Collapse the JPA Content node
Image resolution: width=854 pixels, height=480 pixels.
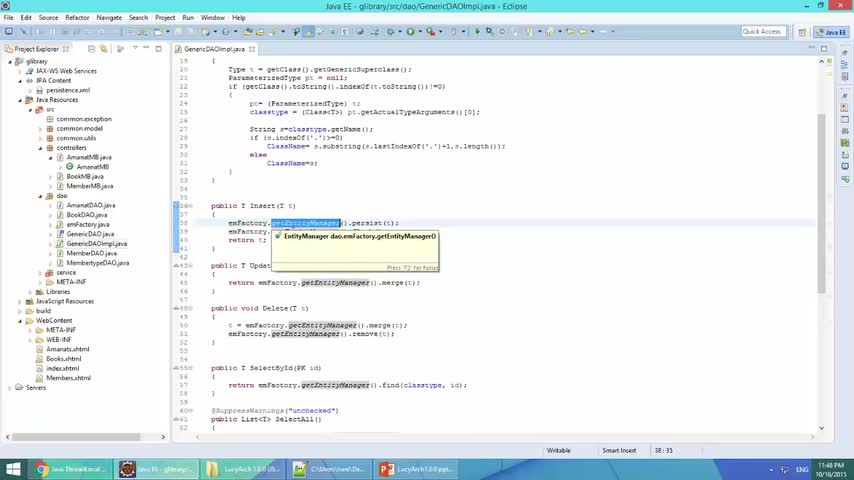pos(20,81)
